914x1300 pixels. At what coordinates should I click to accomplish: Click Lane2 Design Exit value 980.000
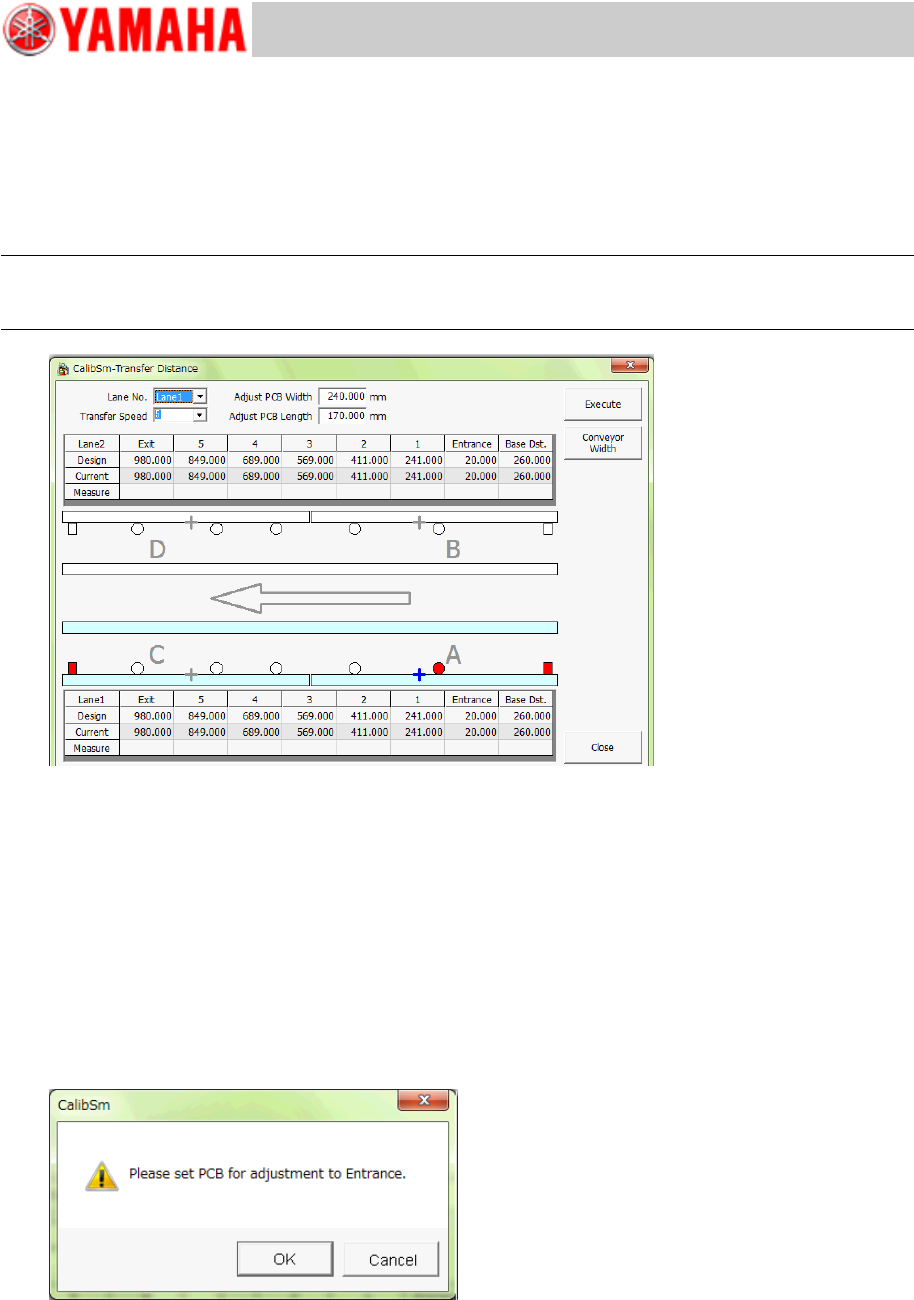(x=146, y=460)
